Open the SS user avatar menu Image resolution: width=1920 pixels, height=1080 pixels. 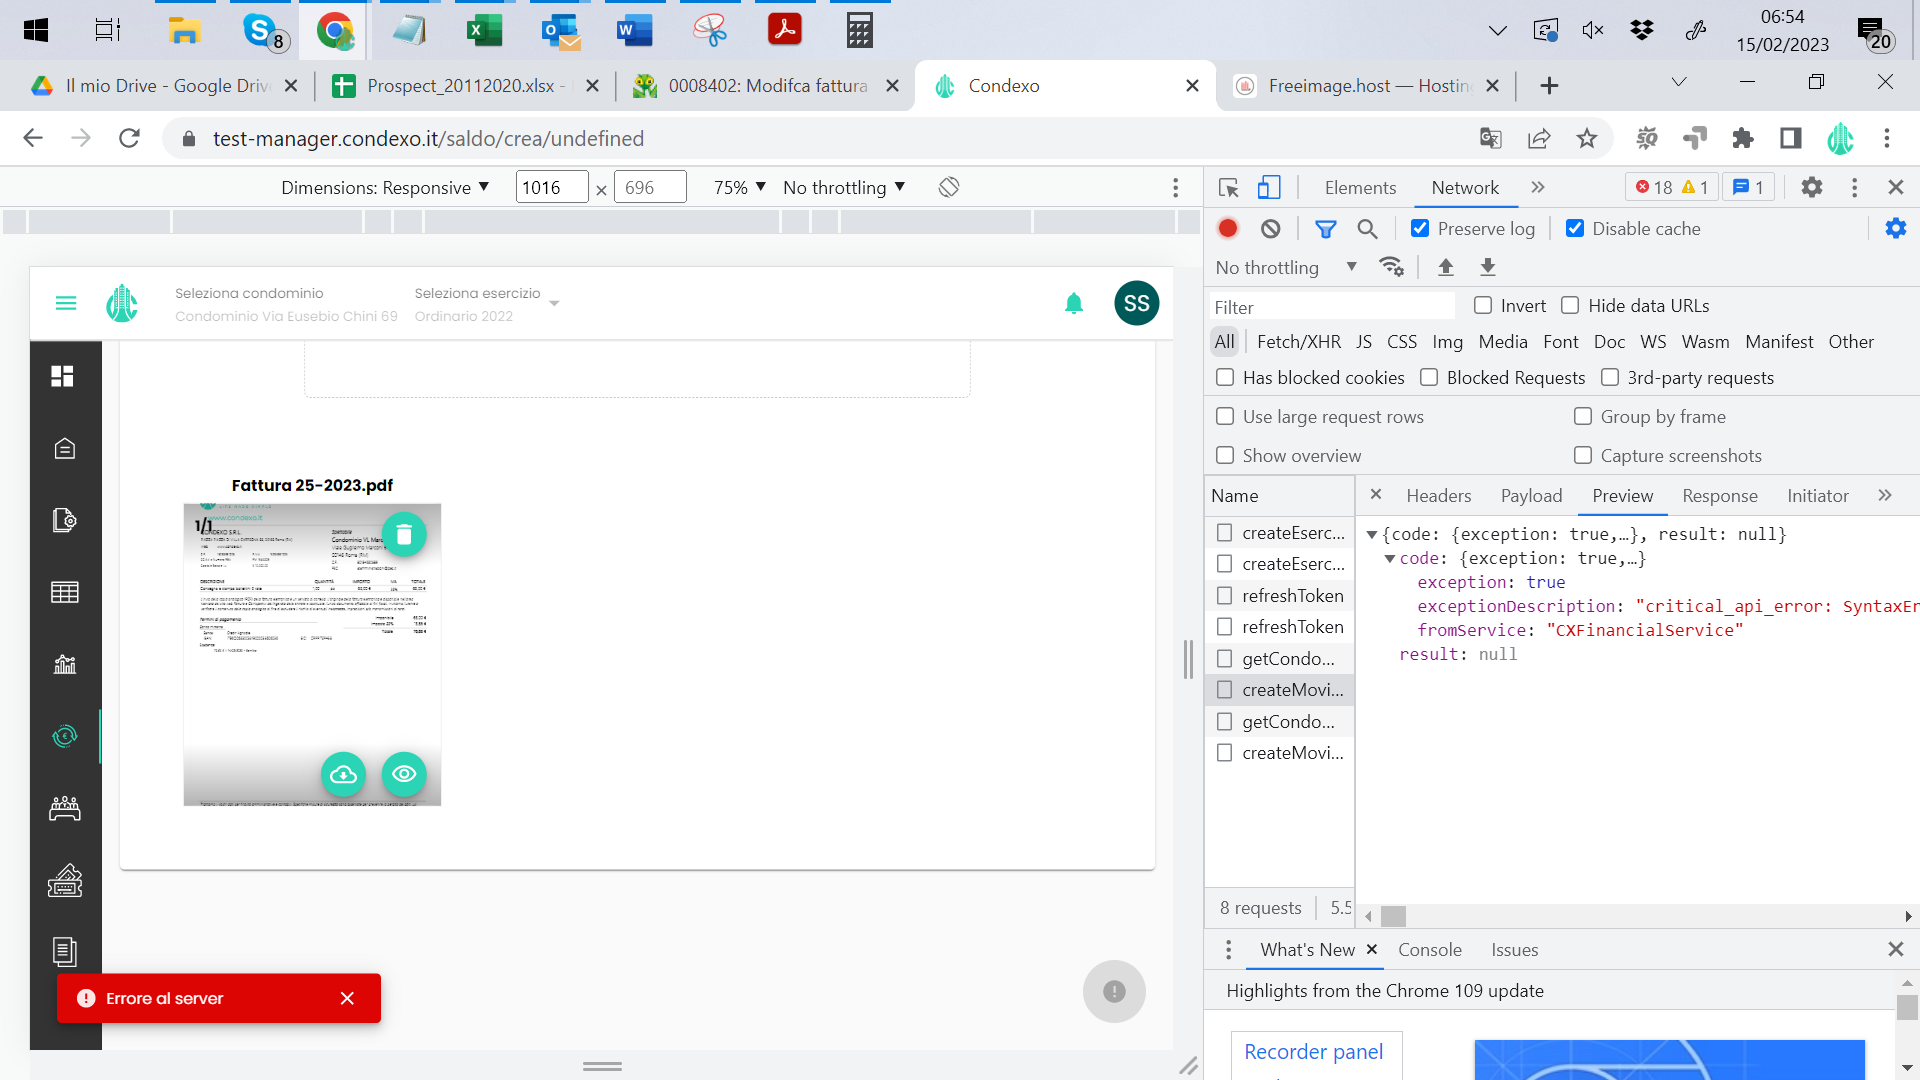click(x=1137, y=303)
